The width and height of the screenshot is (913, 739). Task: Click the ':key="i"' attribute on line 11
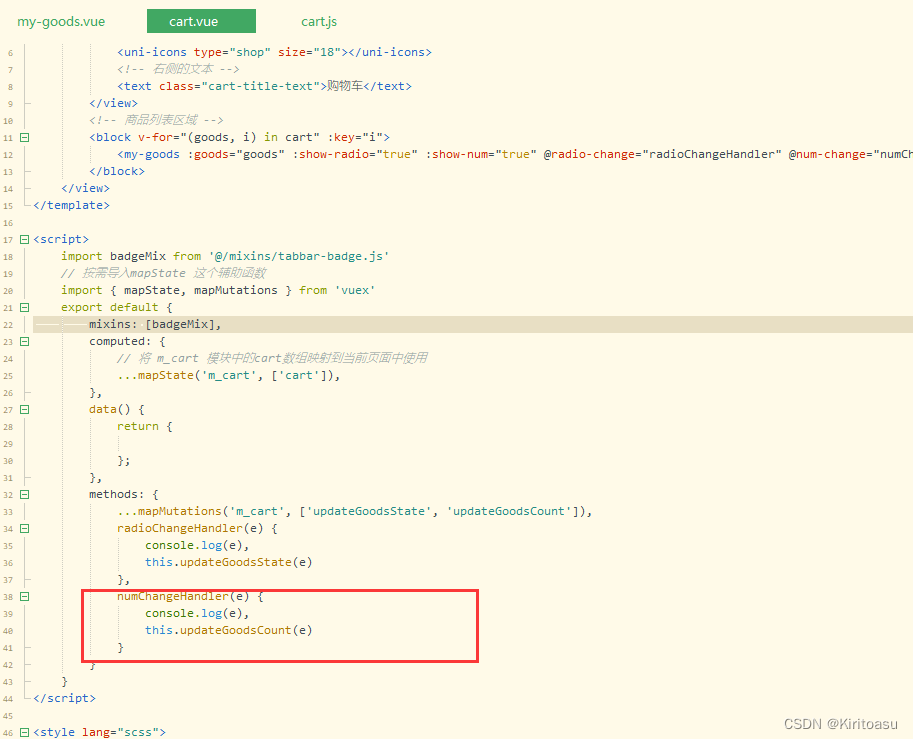355,137
